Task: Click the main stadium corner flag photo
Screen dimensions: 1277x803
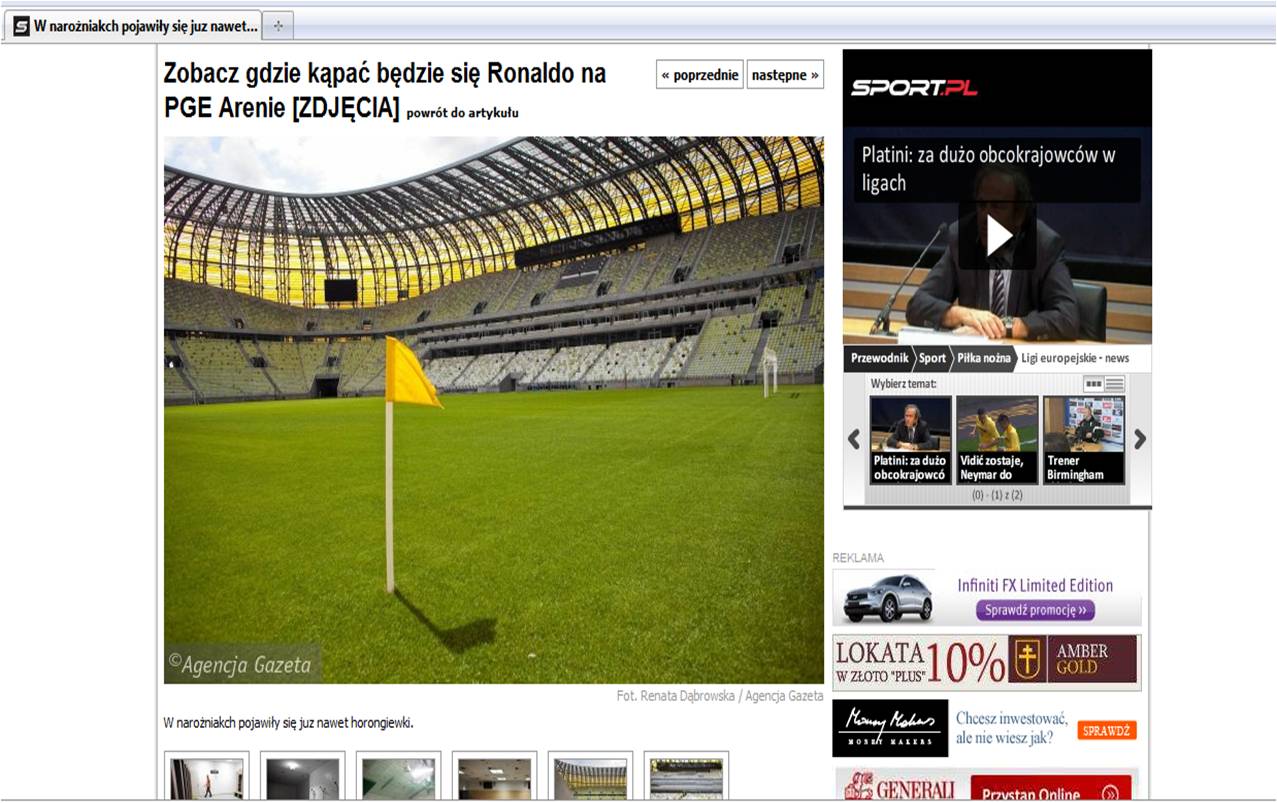Action: point(493,410)
